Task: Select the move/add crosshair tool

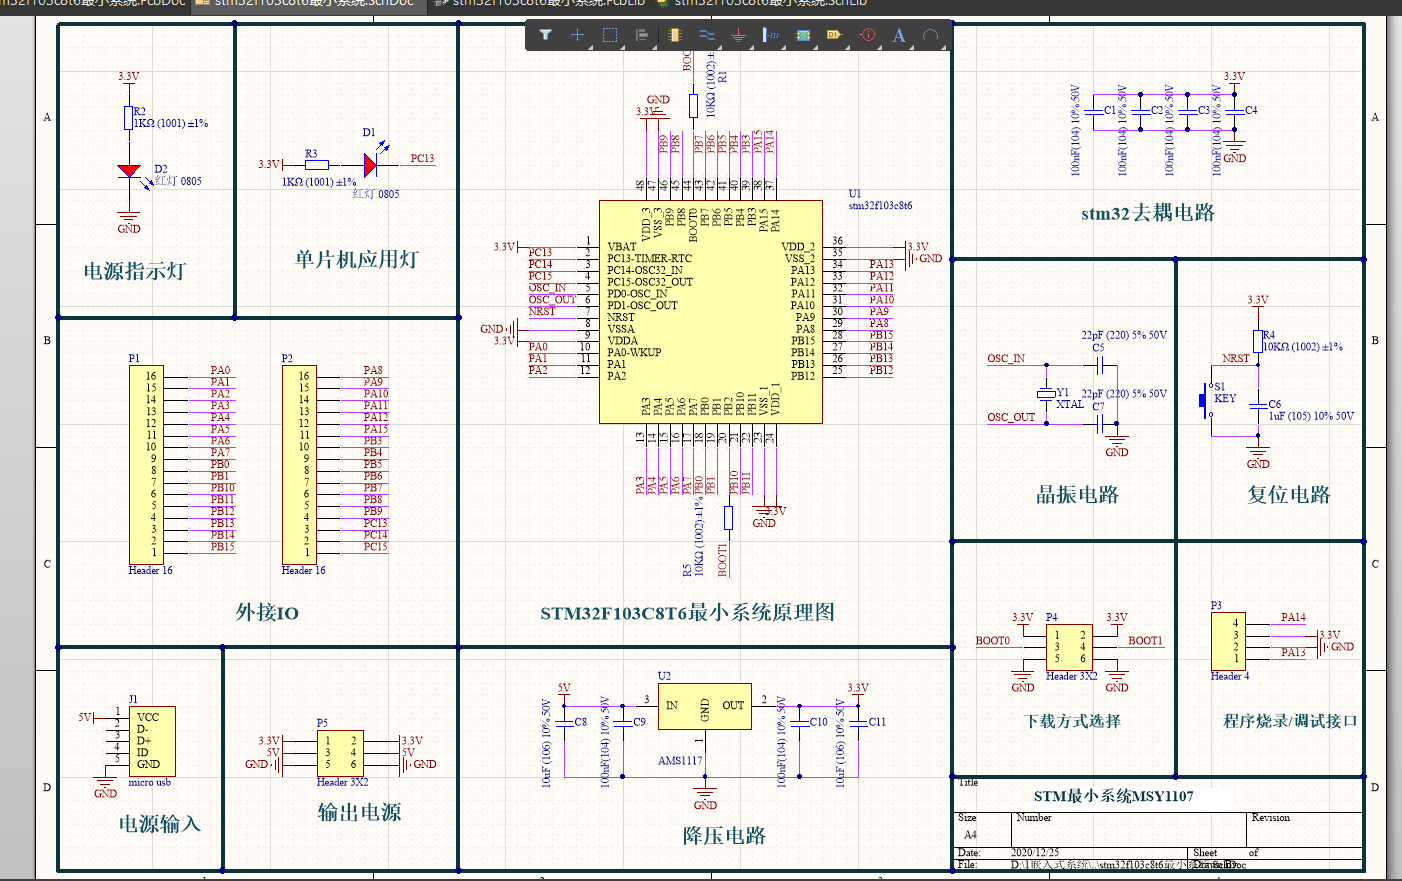Action: coord(577,35)
